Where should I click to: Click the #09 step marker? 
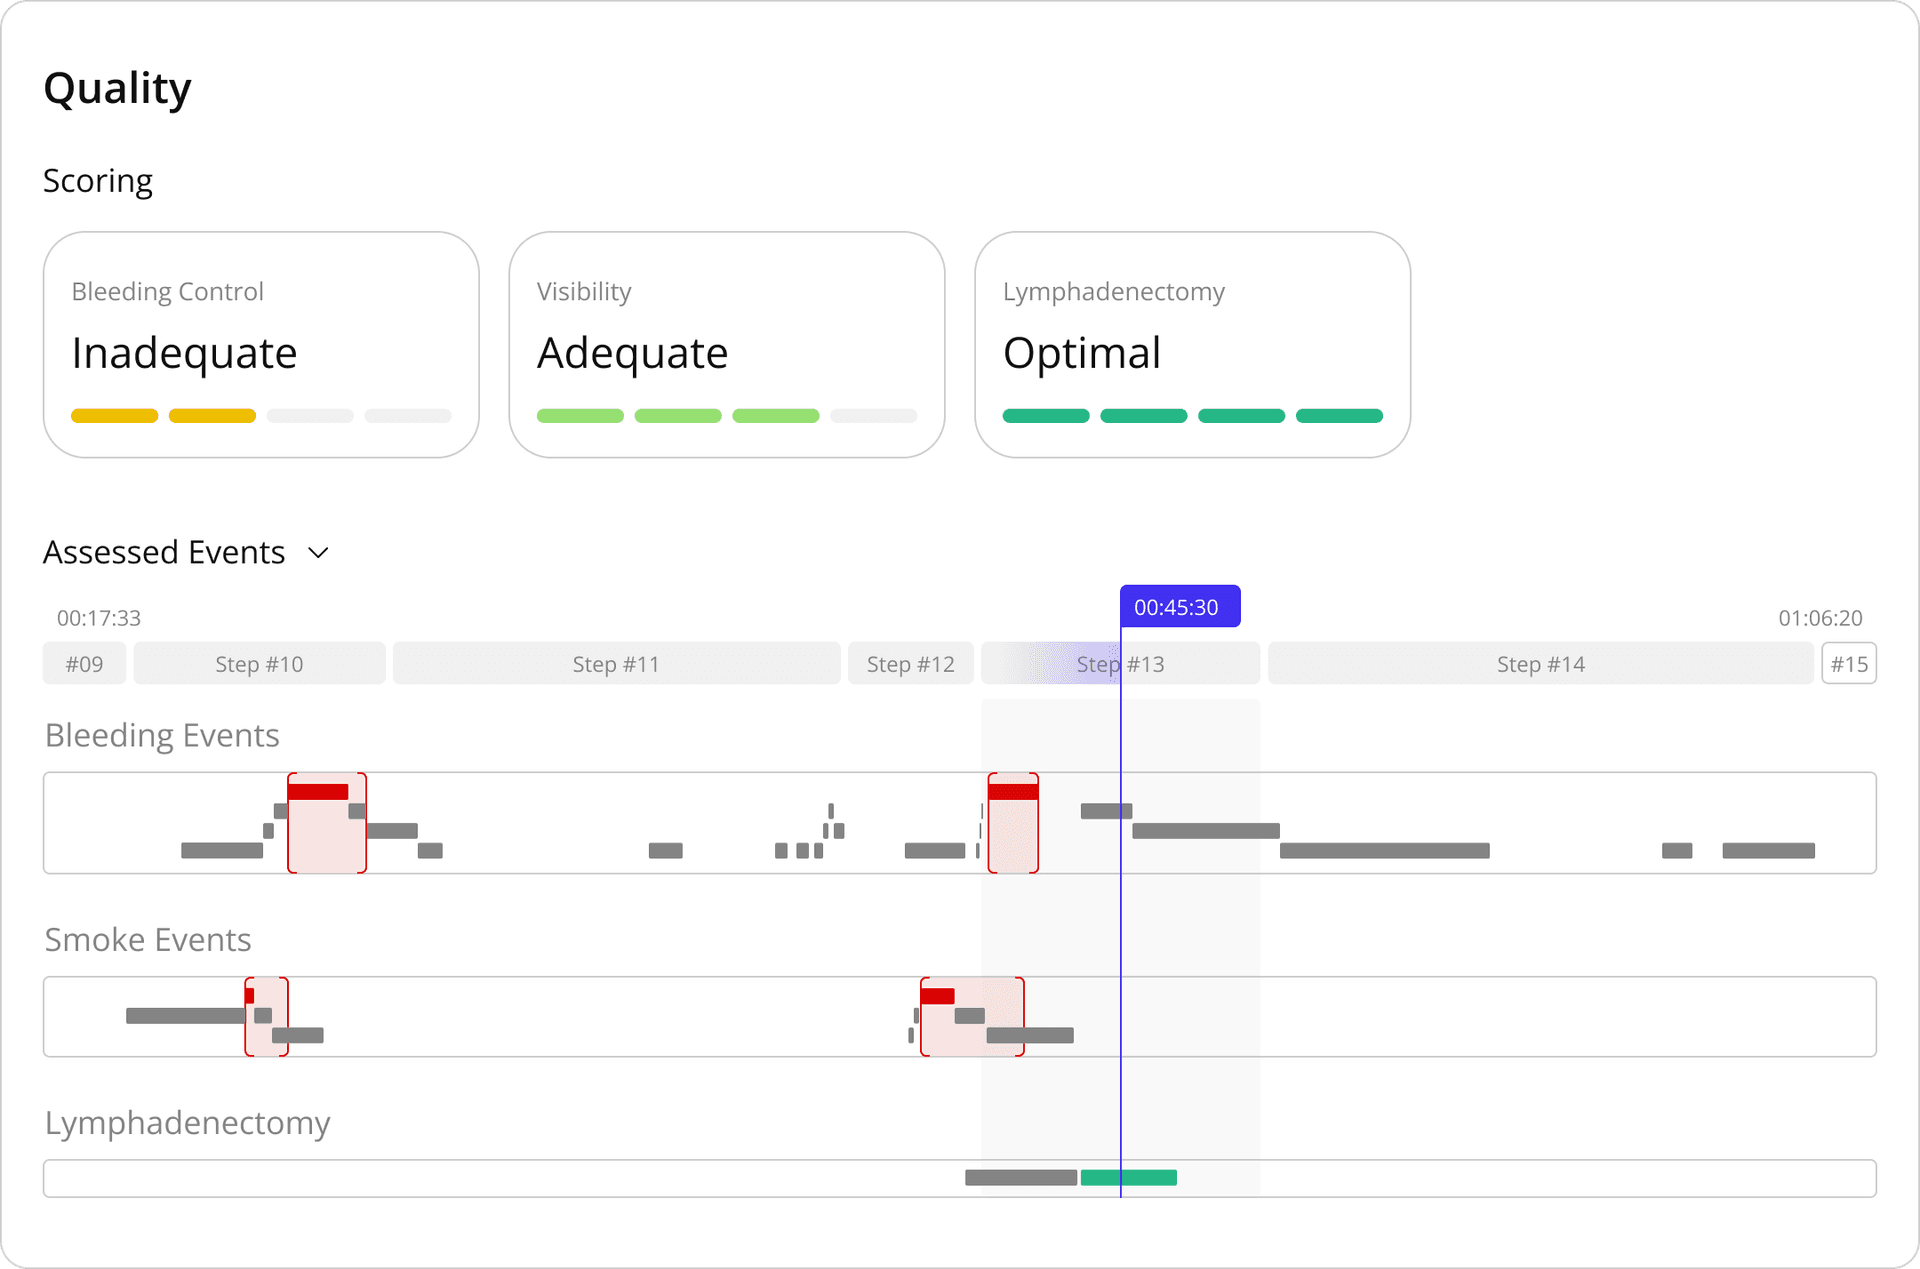coord(84,663)
